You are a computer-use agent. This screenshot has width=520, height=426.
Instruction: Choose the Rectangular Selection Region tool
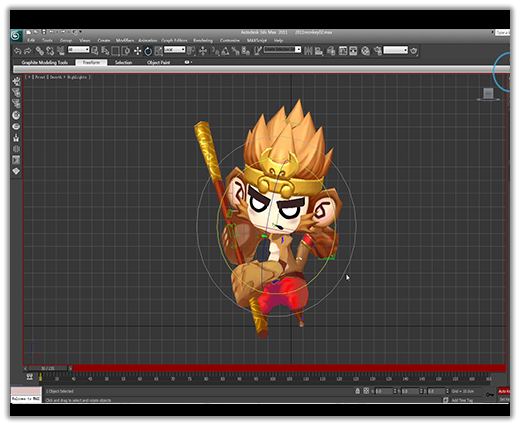tap(115, 51)
